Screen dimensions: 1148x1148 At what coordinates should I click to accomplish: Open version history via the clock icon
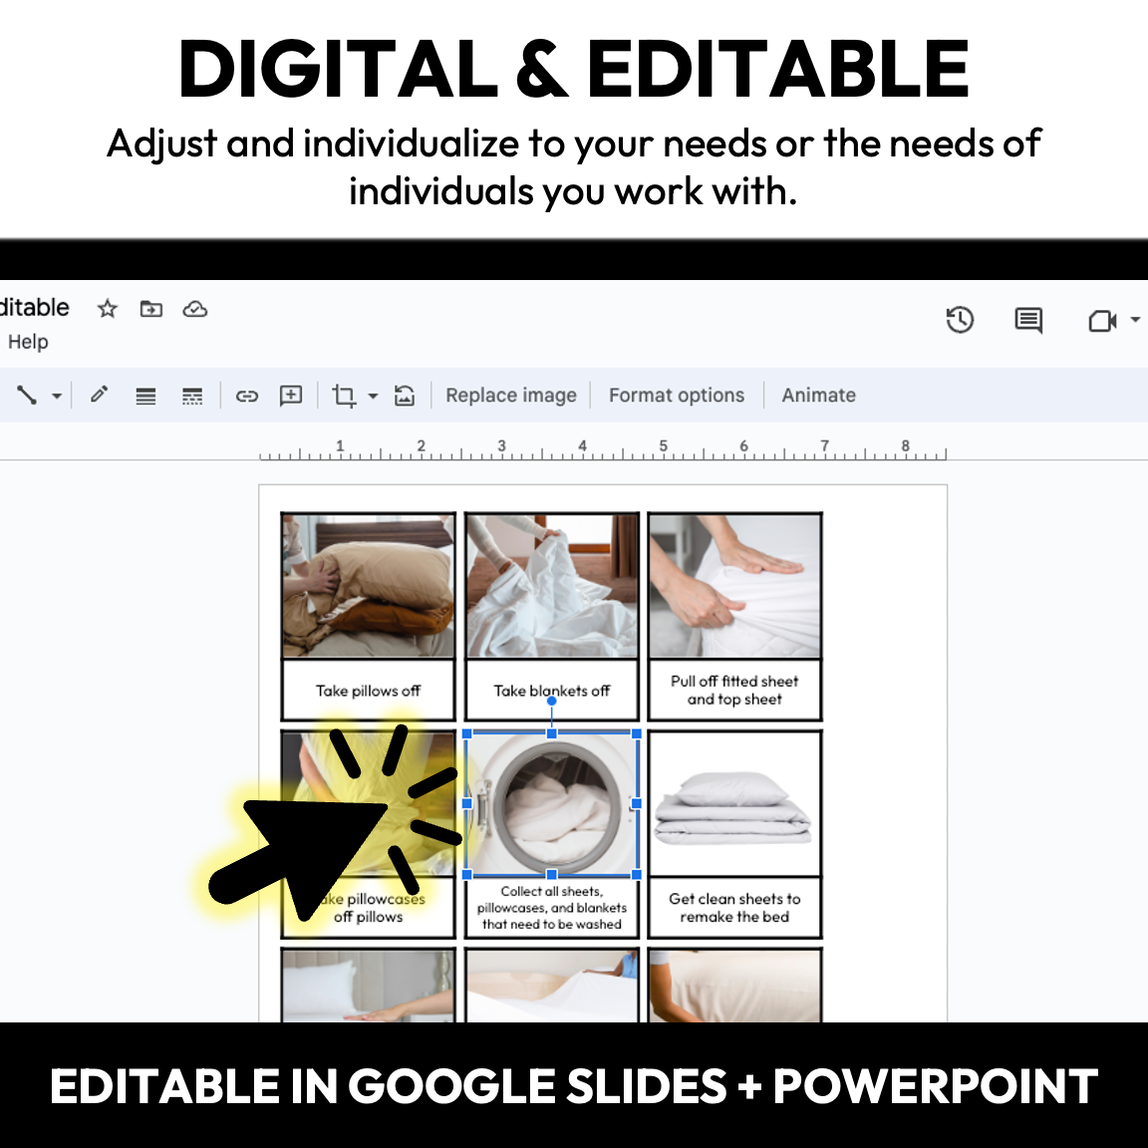click(960, 319)
